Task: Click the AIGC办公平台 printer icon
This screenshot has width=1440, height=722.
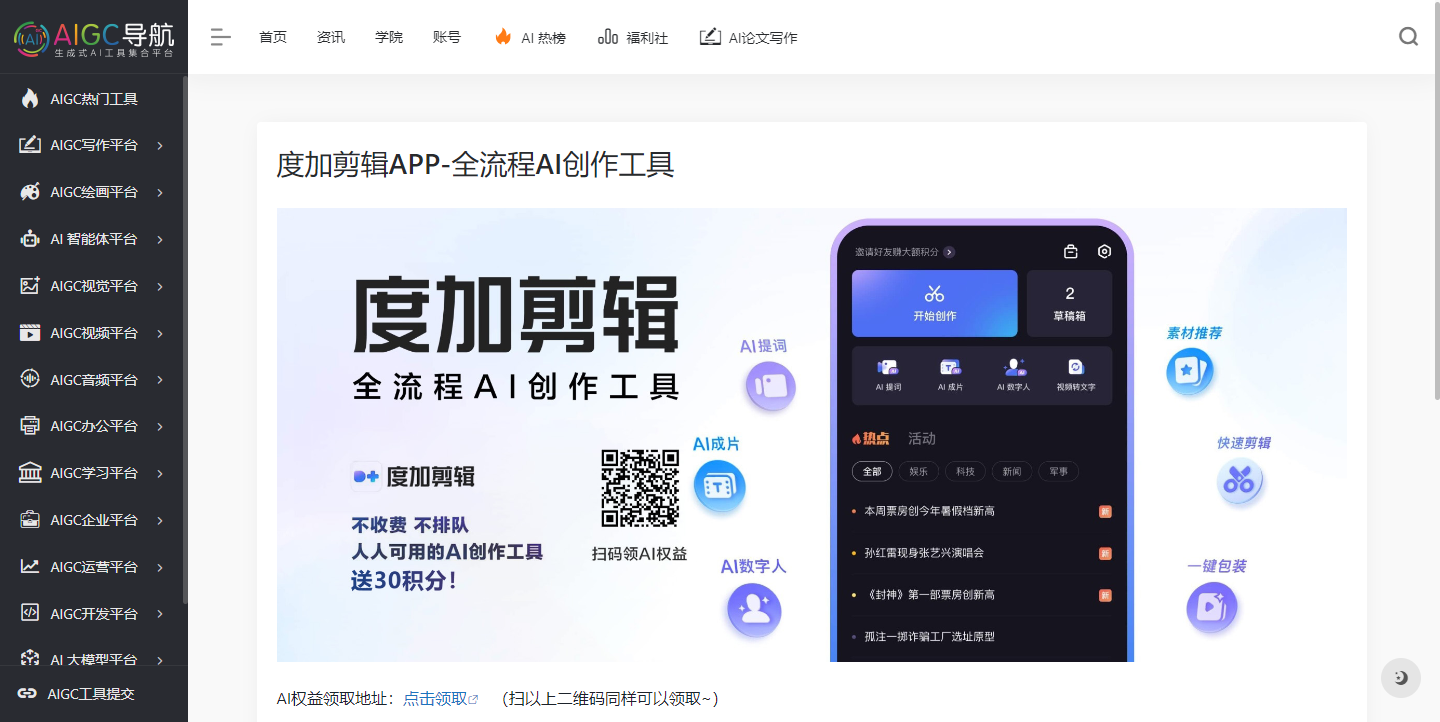Action: (x=30, y=426)
